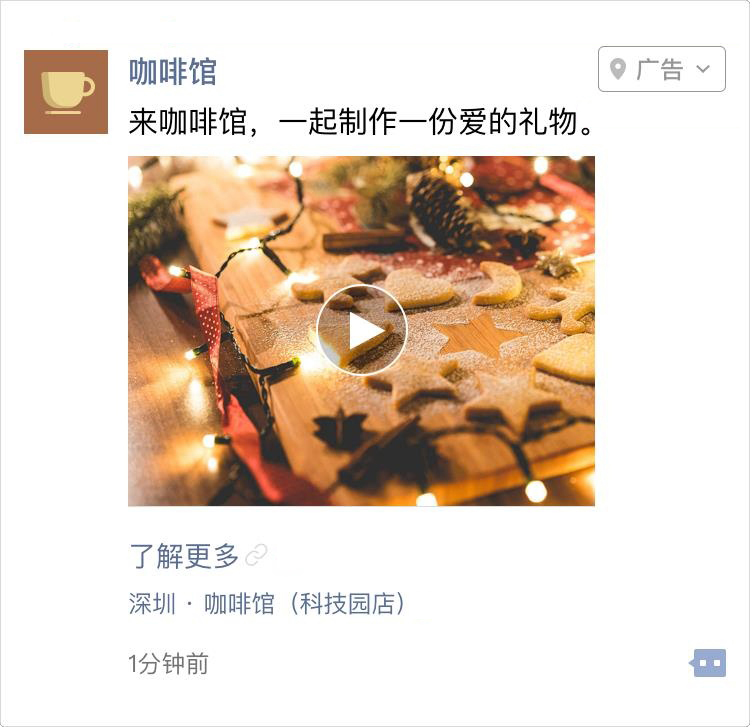Open the coffee cup avatar

pos(66,92)
